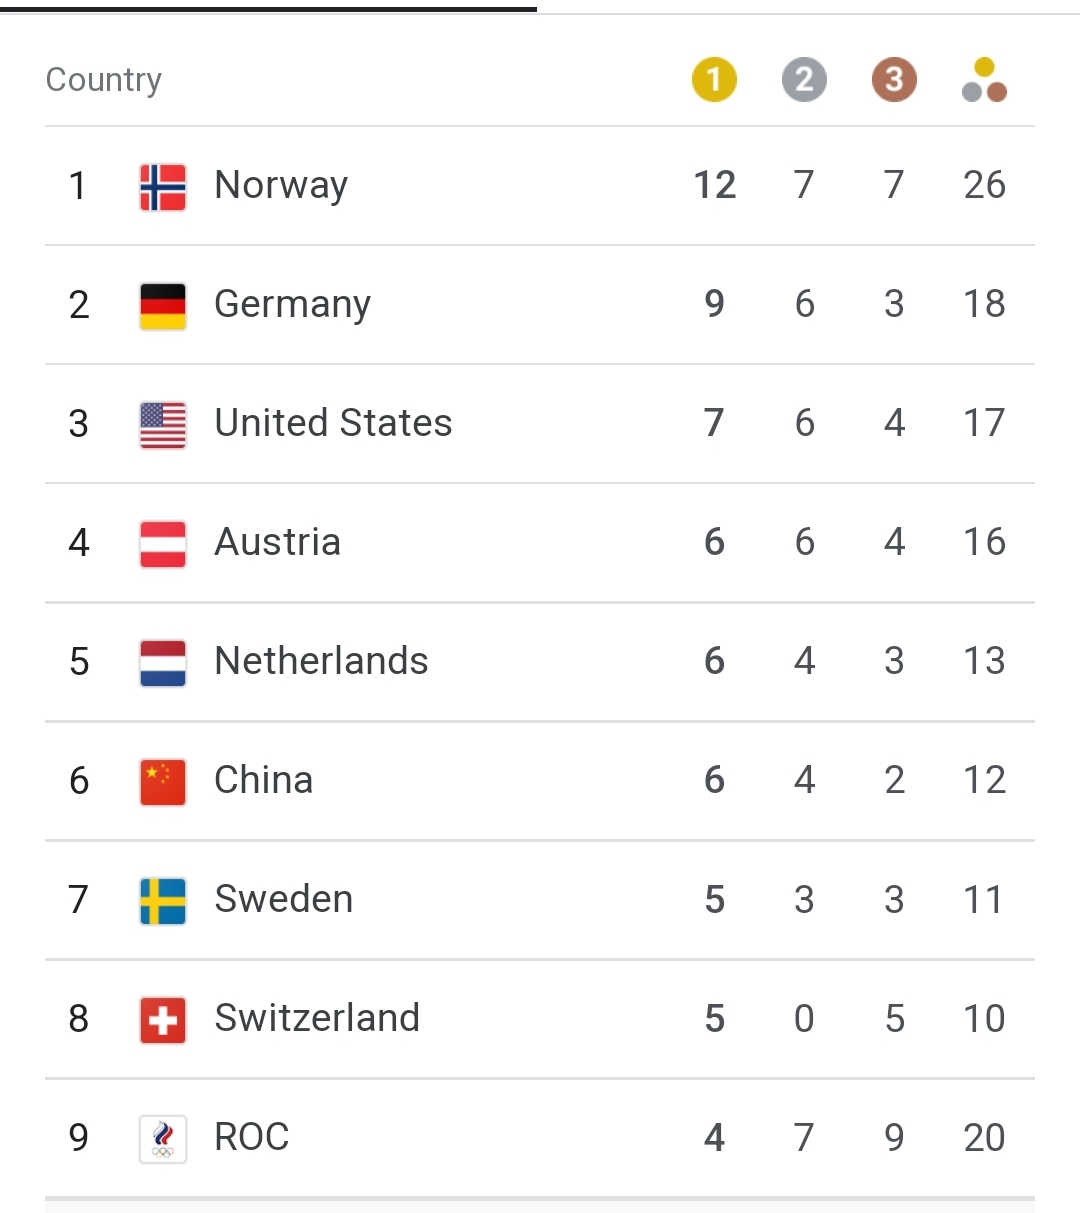Select the Country column header
The height and width of the screenshot is (1213, 1080).
(104, 80)
